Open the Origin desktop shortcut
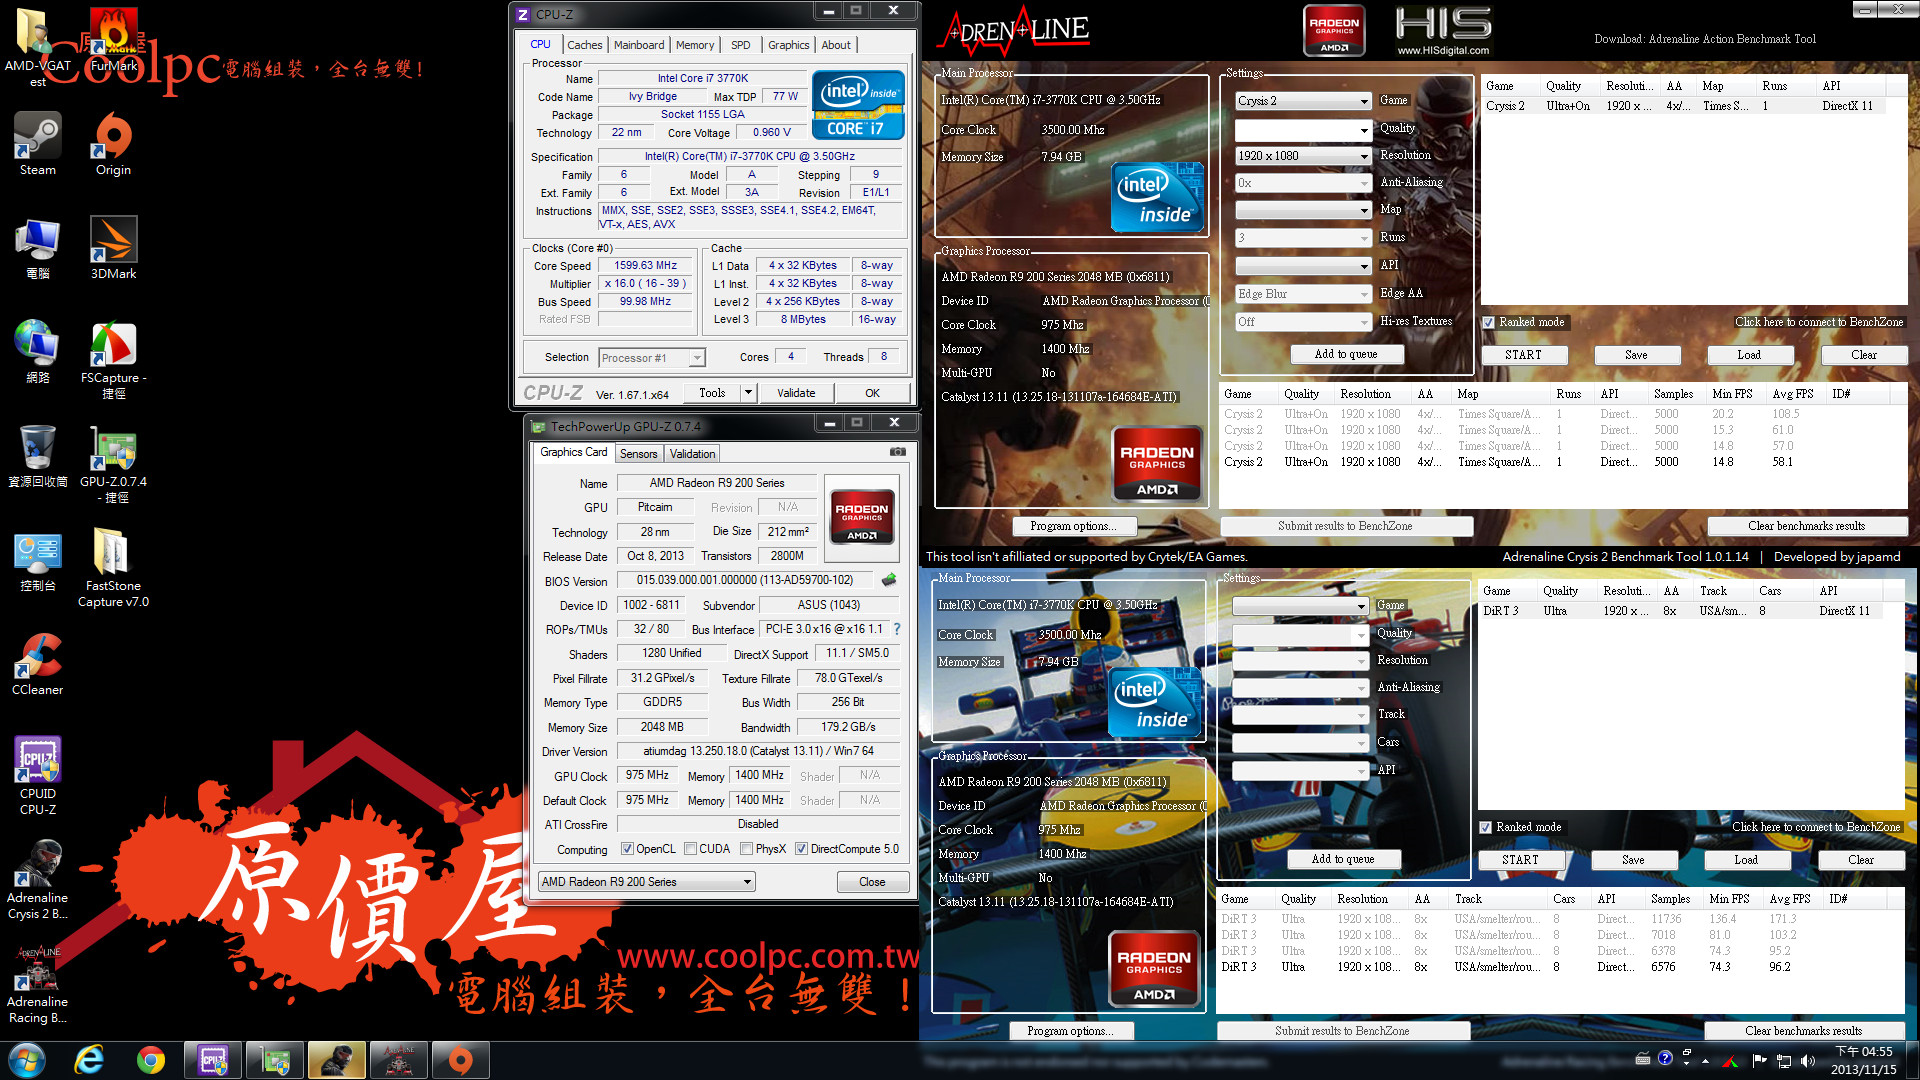Image resolution: width=1920 pixels, height=1080 pixels. [113, 145]
